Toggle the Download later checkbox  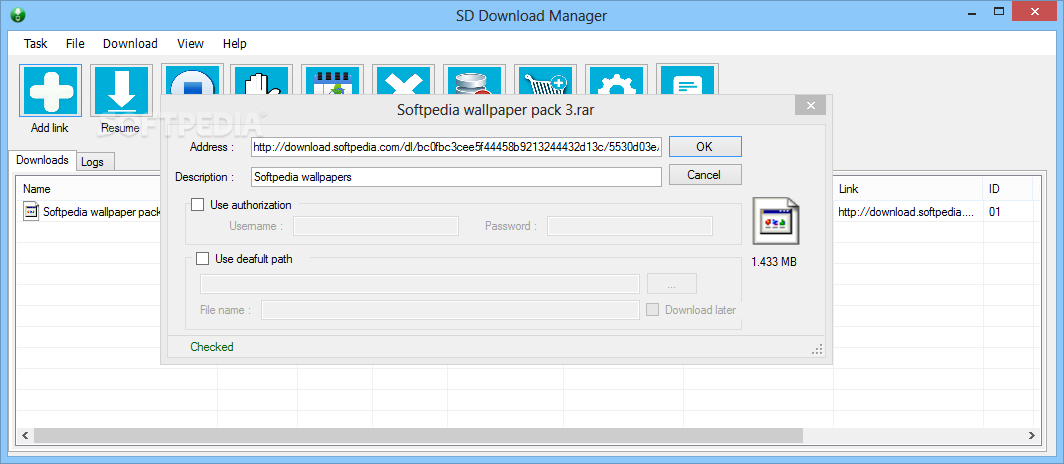pyautogui.click(x=653, y=310)
